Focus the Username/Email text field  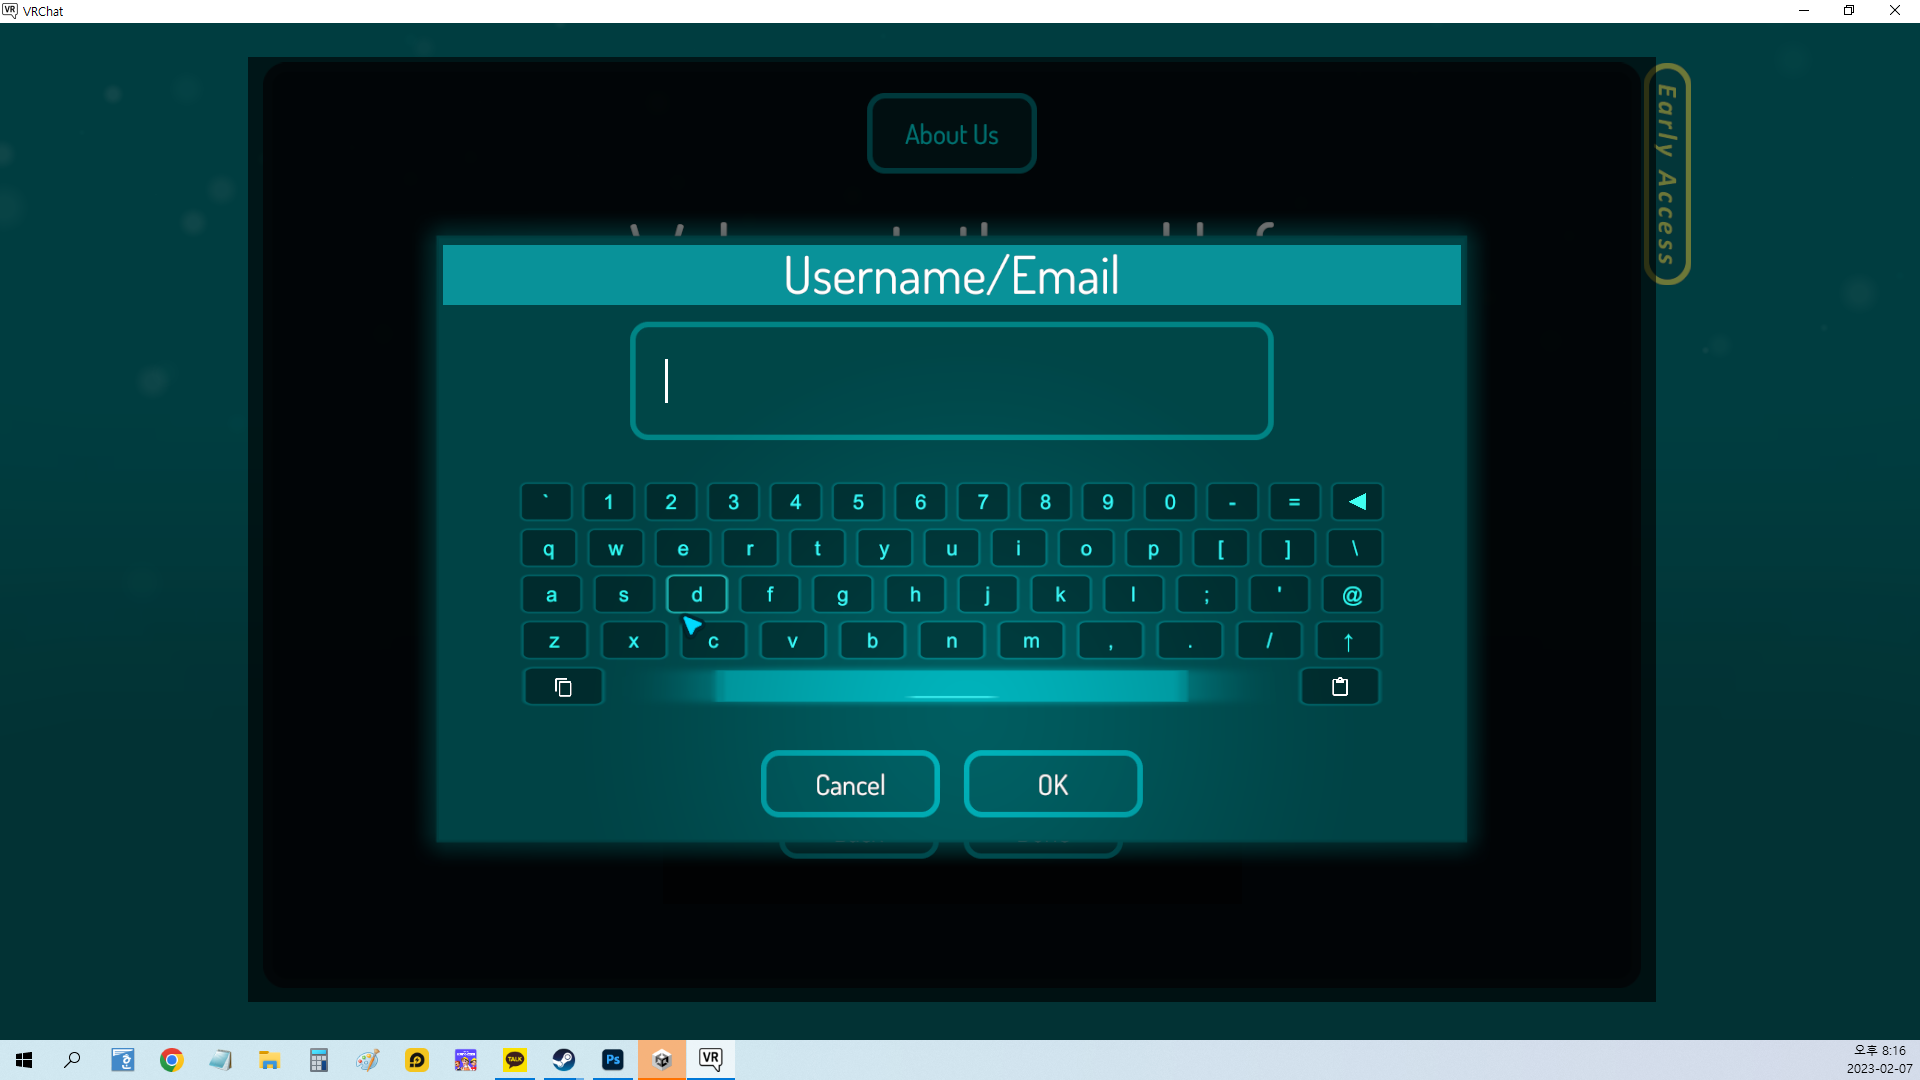point(951,381)
